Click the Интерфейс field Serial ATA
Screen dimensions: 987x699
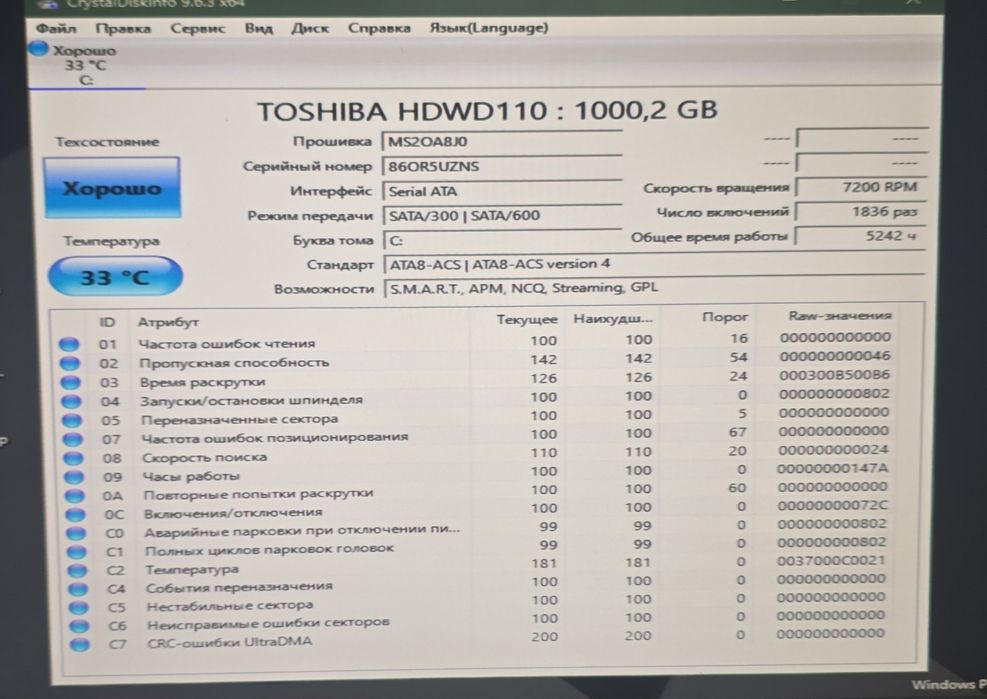[x=502, y=191]
